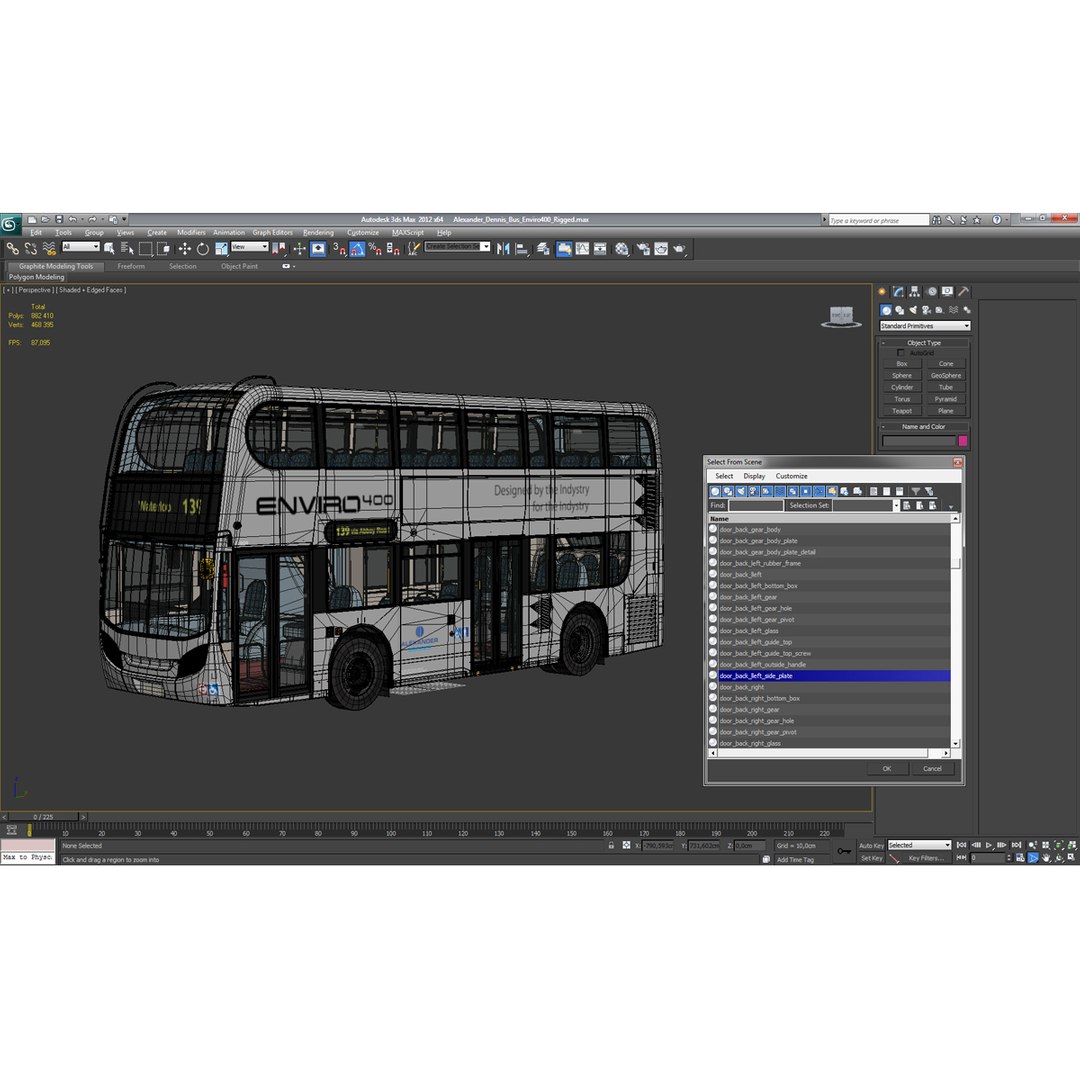Open the Standard Primitives dropdown
The width and height of the screenshot is (1080, 1080).
(924, 326)
